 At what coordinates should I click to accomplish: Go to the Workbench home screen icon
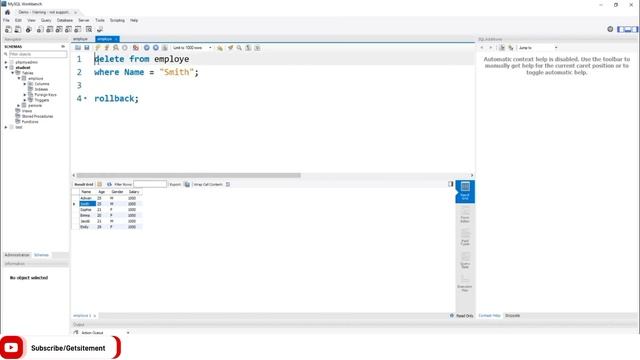tap(7, 12)
